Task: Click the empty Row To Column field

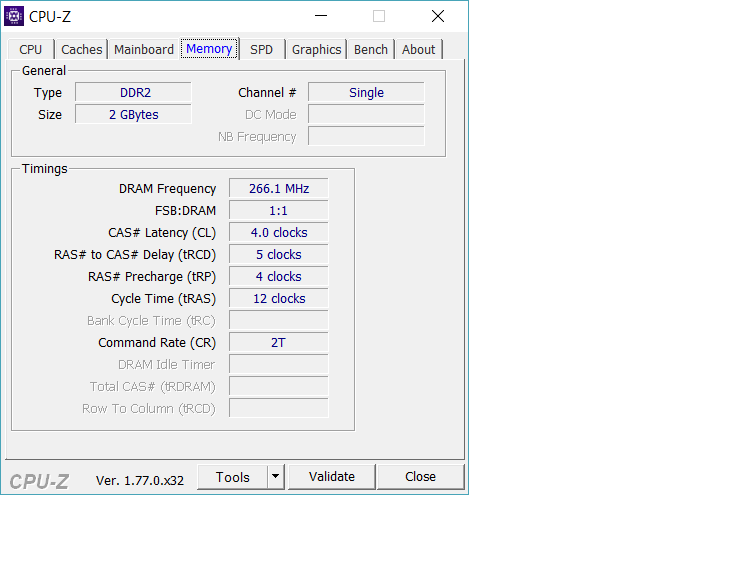Action: [279, 408]
